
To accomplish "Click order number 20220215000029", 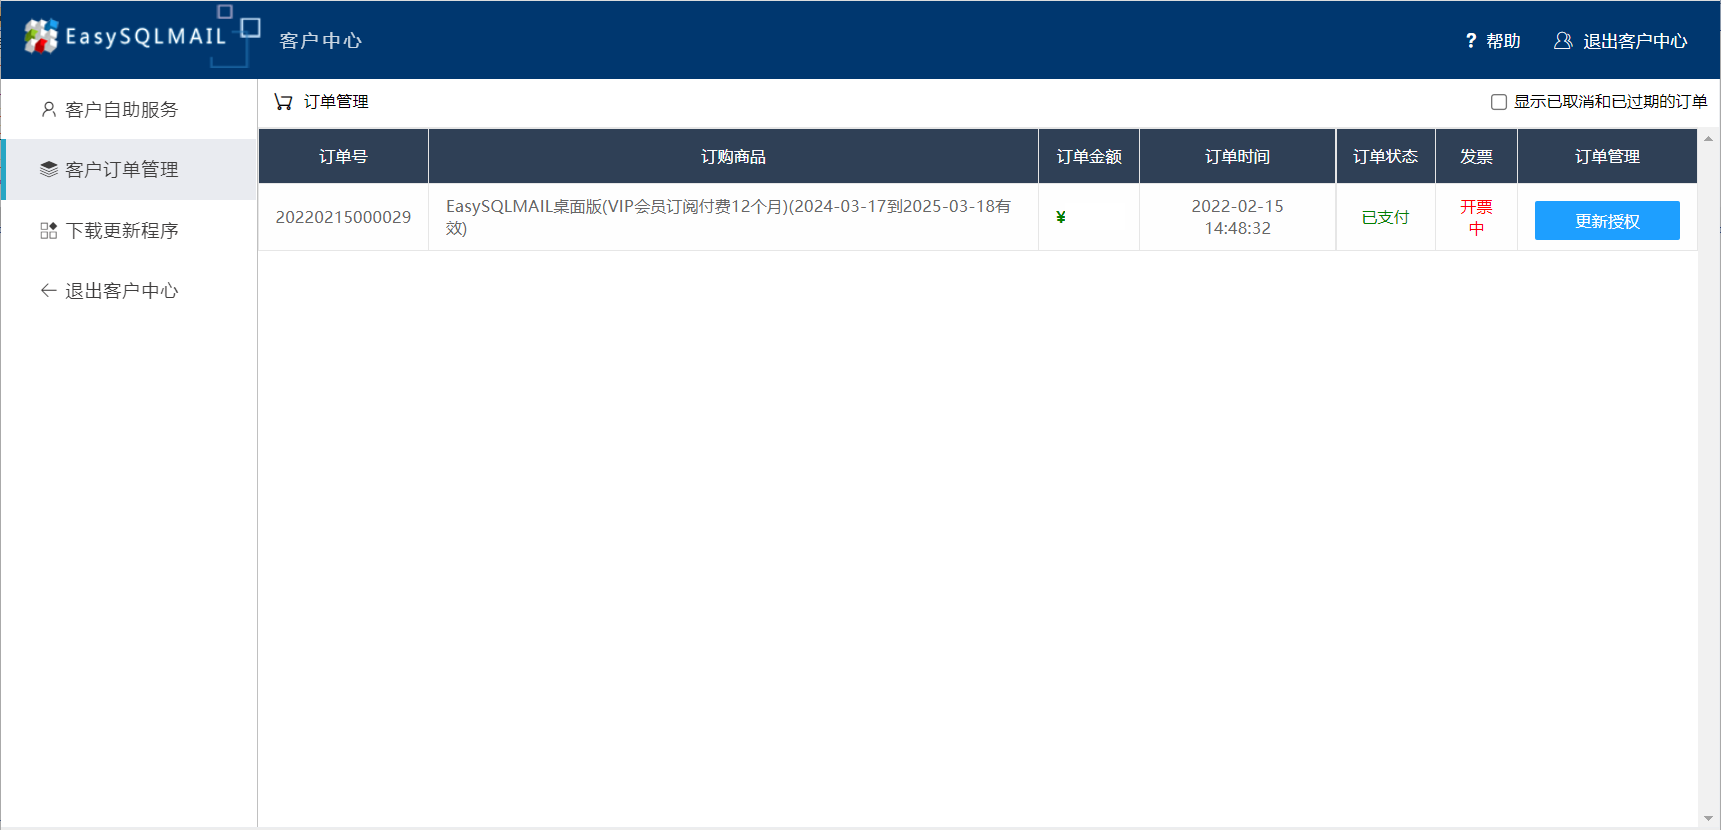I will click(x=343, y=217).
